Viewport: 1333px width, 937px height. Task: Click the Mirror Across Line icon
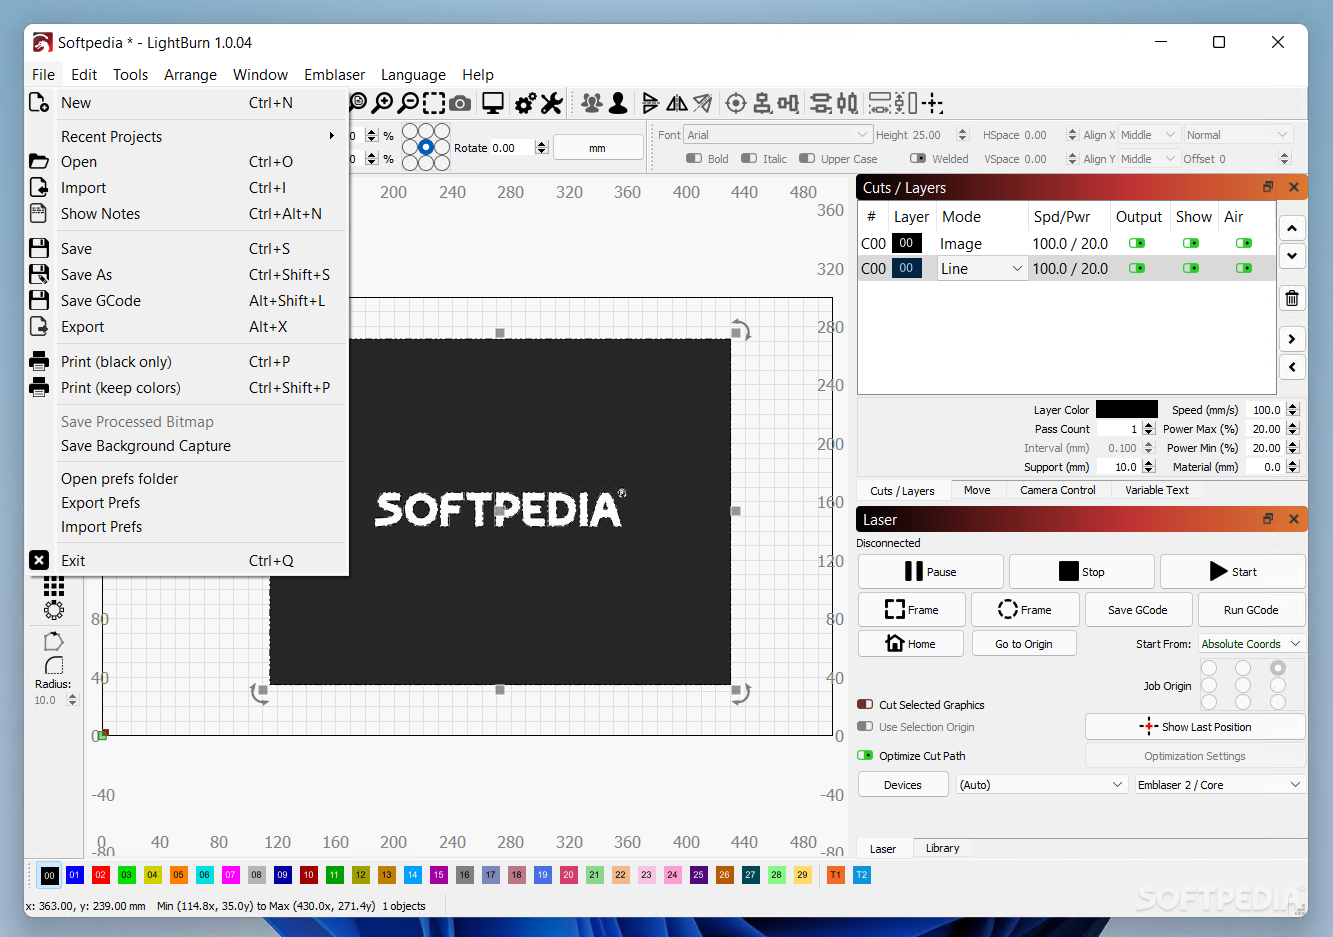(x=703, y=103)
